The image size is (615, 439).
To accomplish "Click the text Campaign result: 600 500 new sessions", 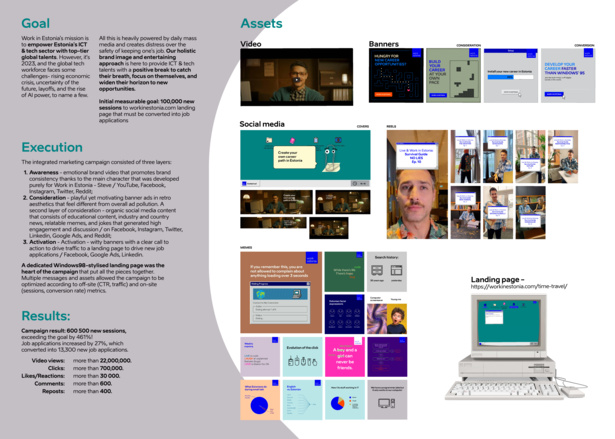I will click(74, 331).
